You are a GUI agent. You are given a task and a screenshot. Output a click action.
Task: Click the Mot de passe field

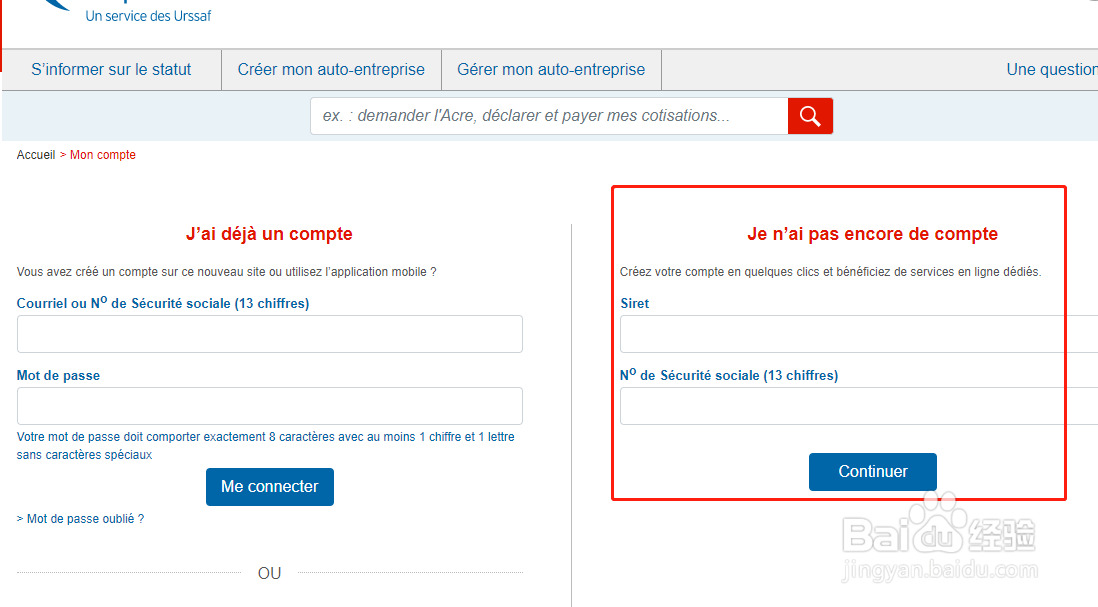(x=270, y=406)
